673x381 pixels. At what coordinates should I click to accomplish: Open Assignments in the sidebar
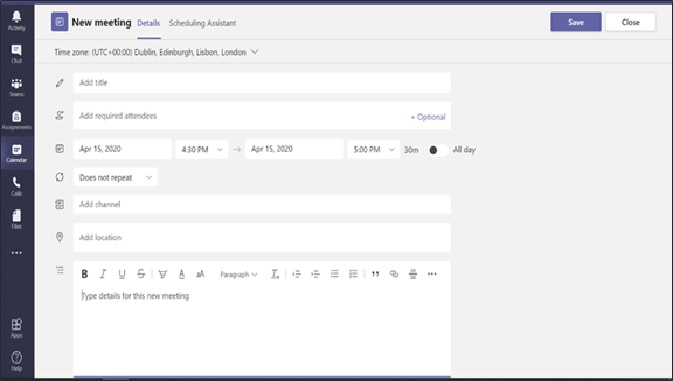16,120
